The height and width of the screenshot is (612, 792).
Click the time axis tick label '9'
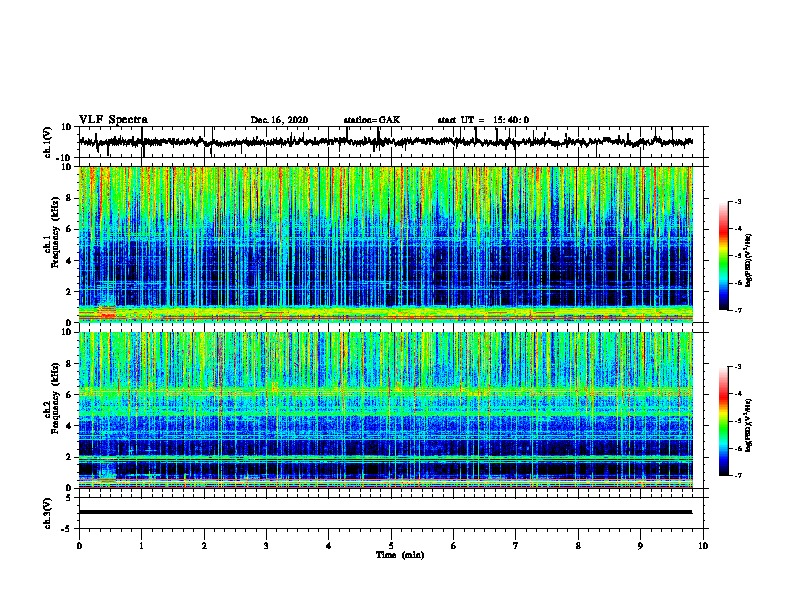pyautogui.click(x=640, y=546)
